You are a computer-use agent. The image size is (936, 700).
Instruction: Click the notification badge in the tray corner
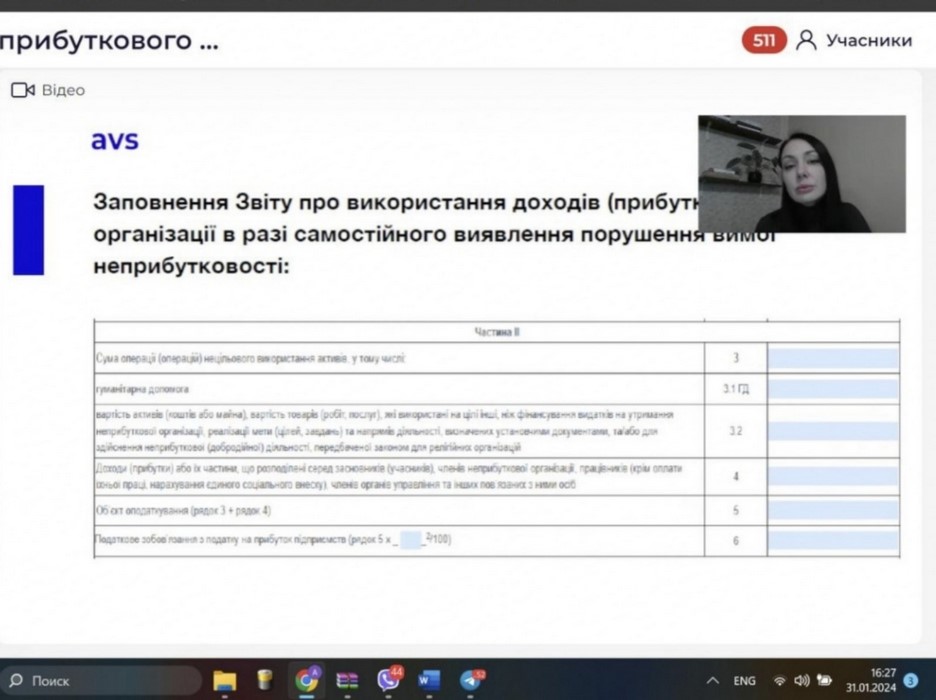(x=910, y=681)
